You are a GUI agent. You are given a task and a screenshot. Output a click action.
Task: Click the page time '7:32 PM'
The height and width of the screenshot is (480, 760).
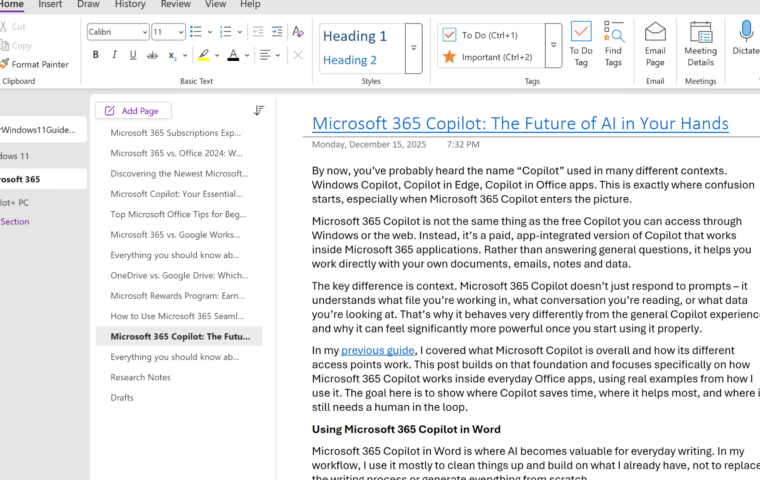463,144
